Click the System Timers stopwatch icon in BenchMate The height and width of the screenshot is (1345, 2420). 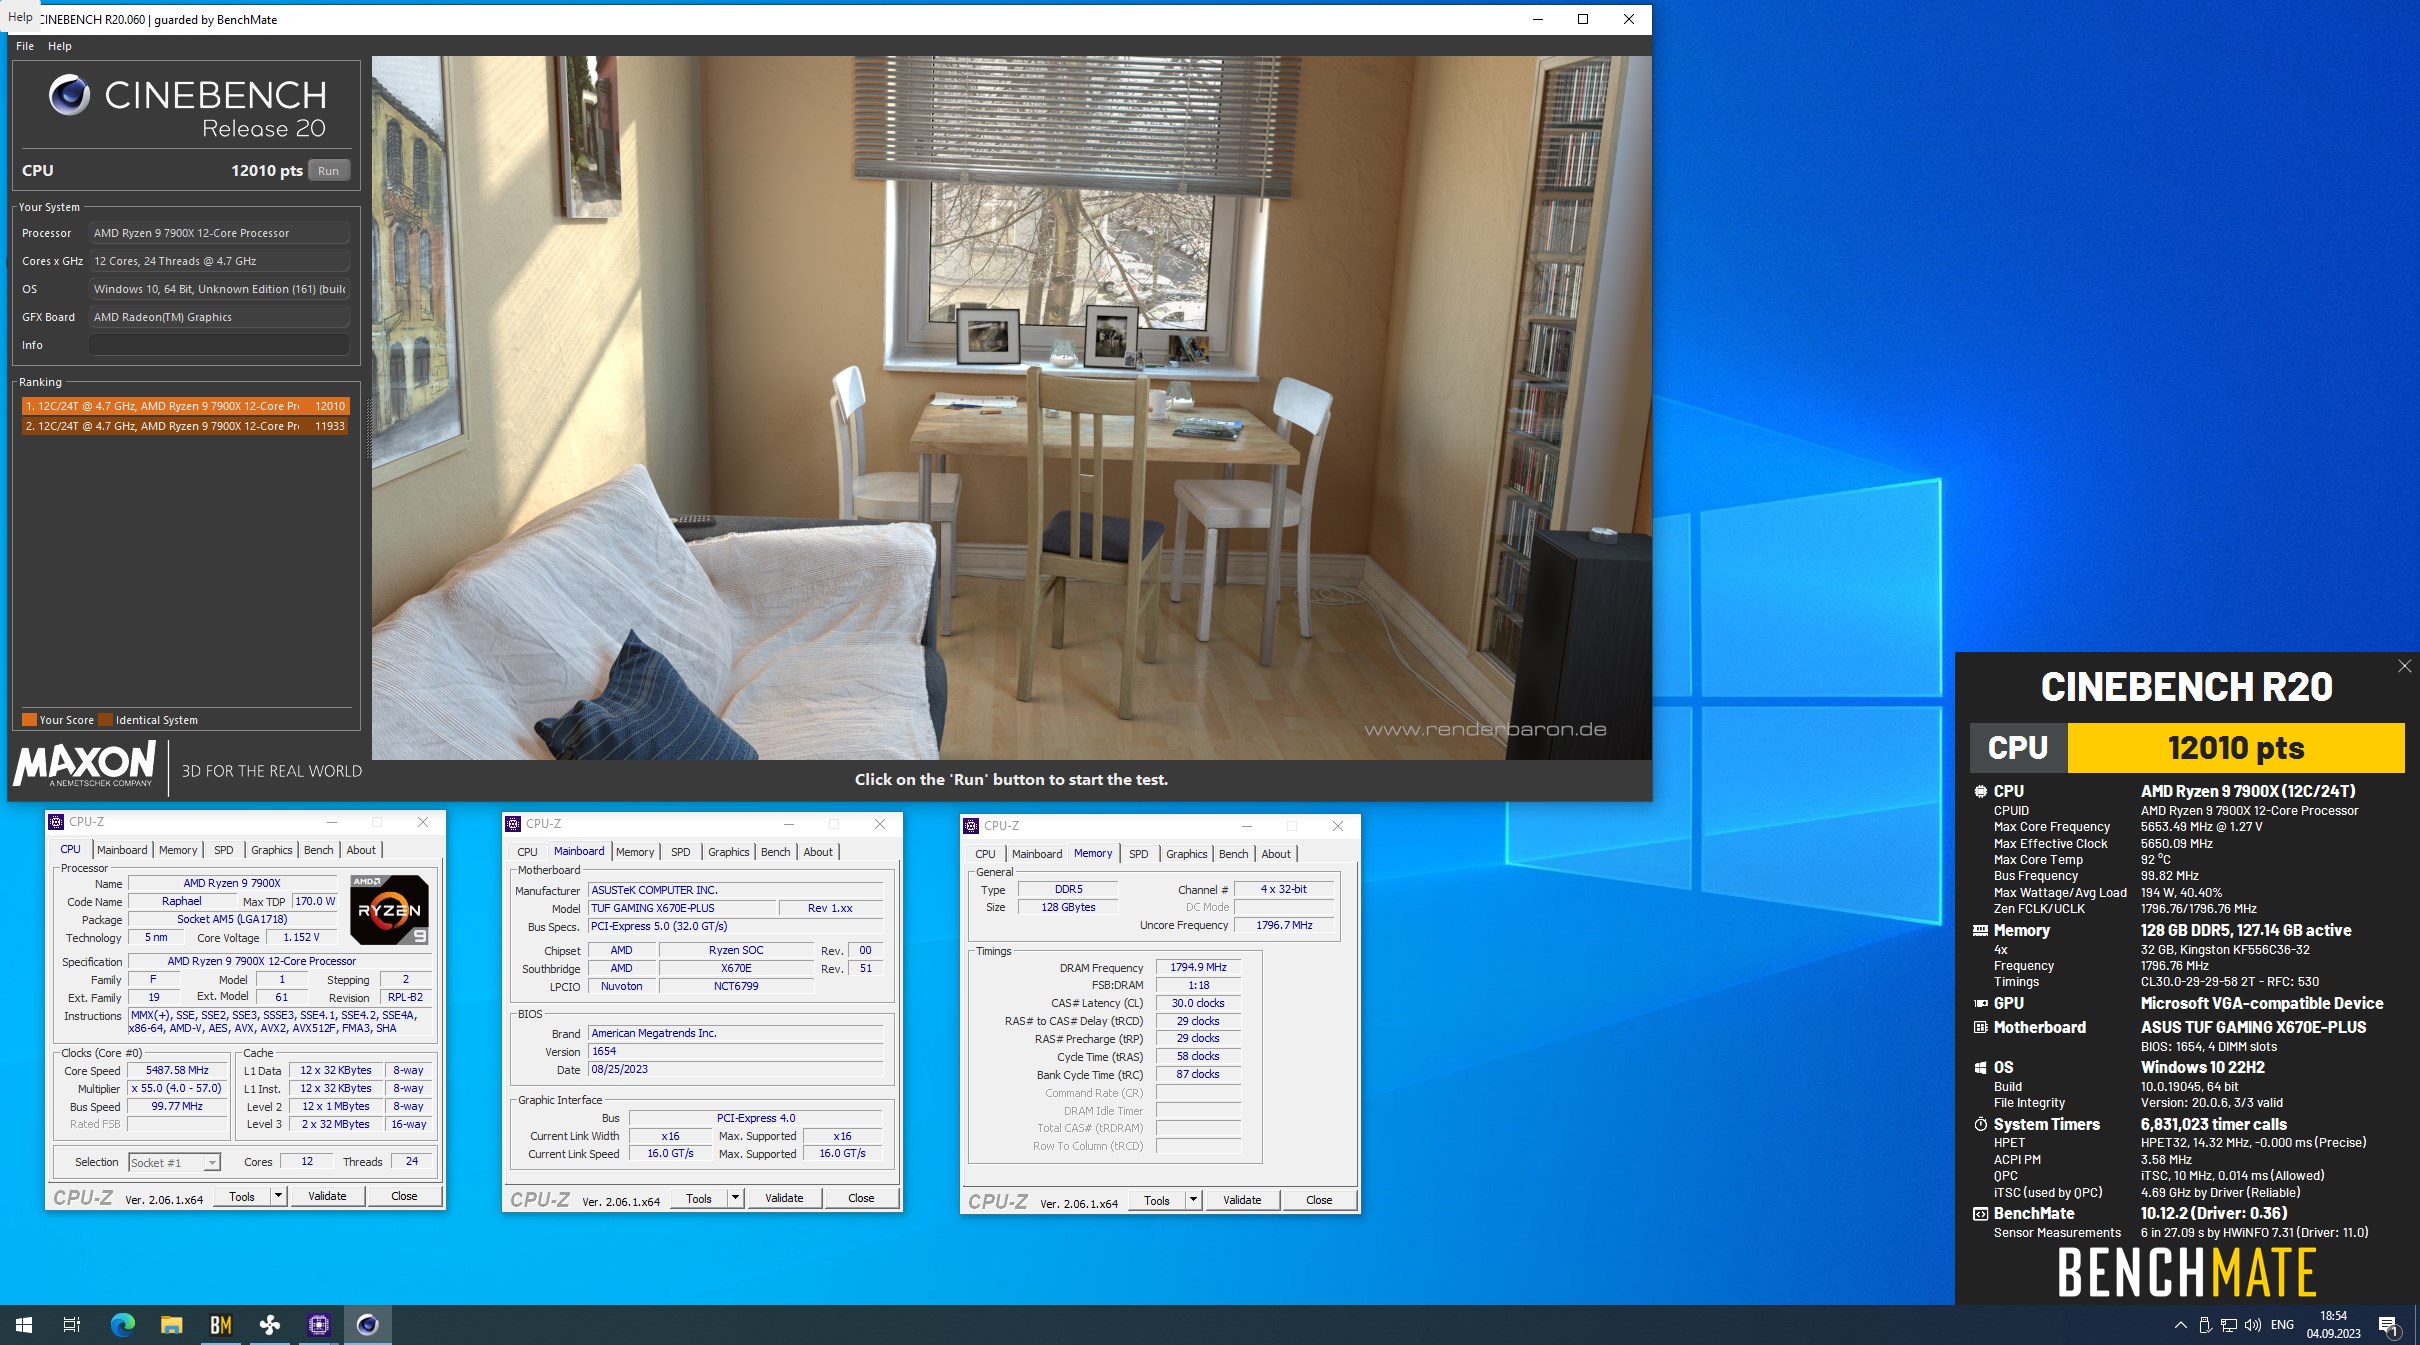click(1980, 1124)
